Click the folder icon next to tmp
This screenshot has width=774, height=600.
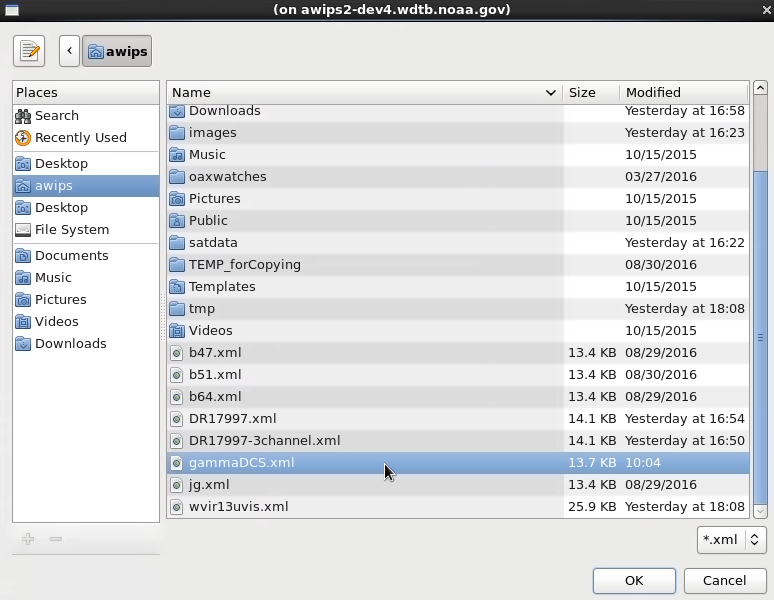pyautogui.click(x=177, y=309)
